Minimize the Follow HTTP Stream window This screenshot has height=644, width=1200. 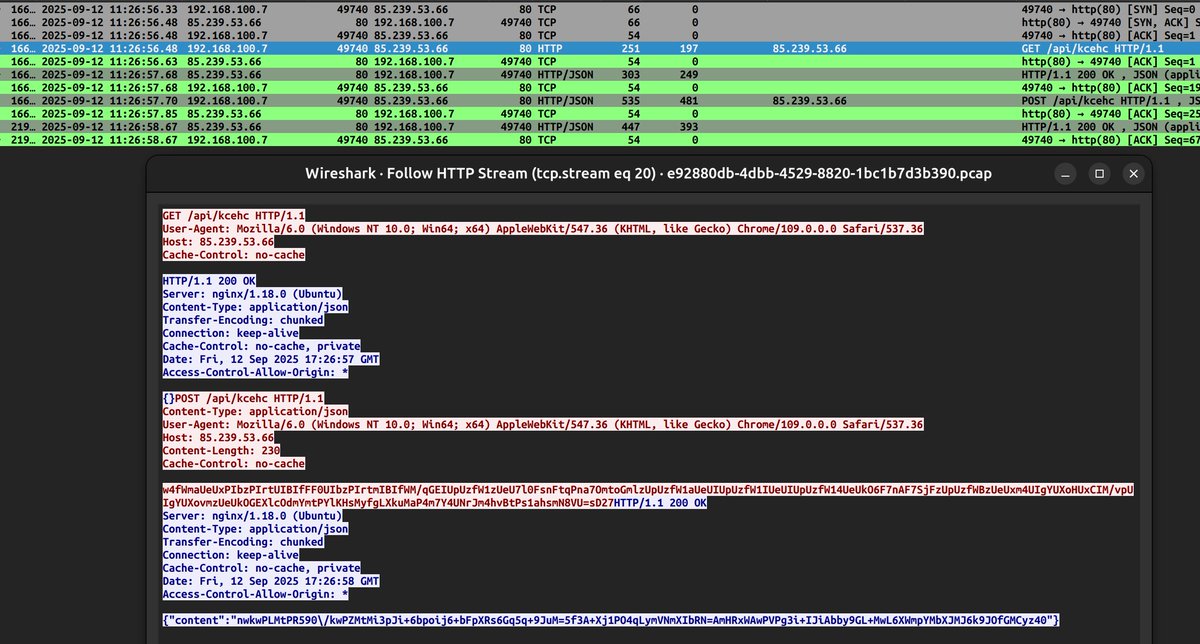[x=1065, y=174]
